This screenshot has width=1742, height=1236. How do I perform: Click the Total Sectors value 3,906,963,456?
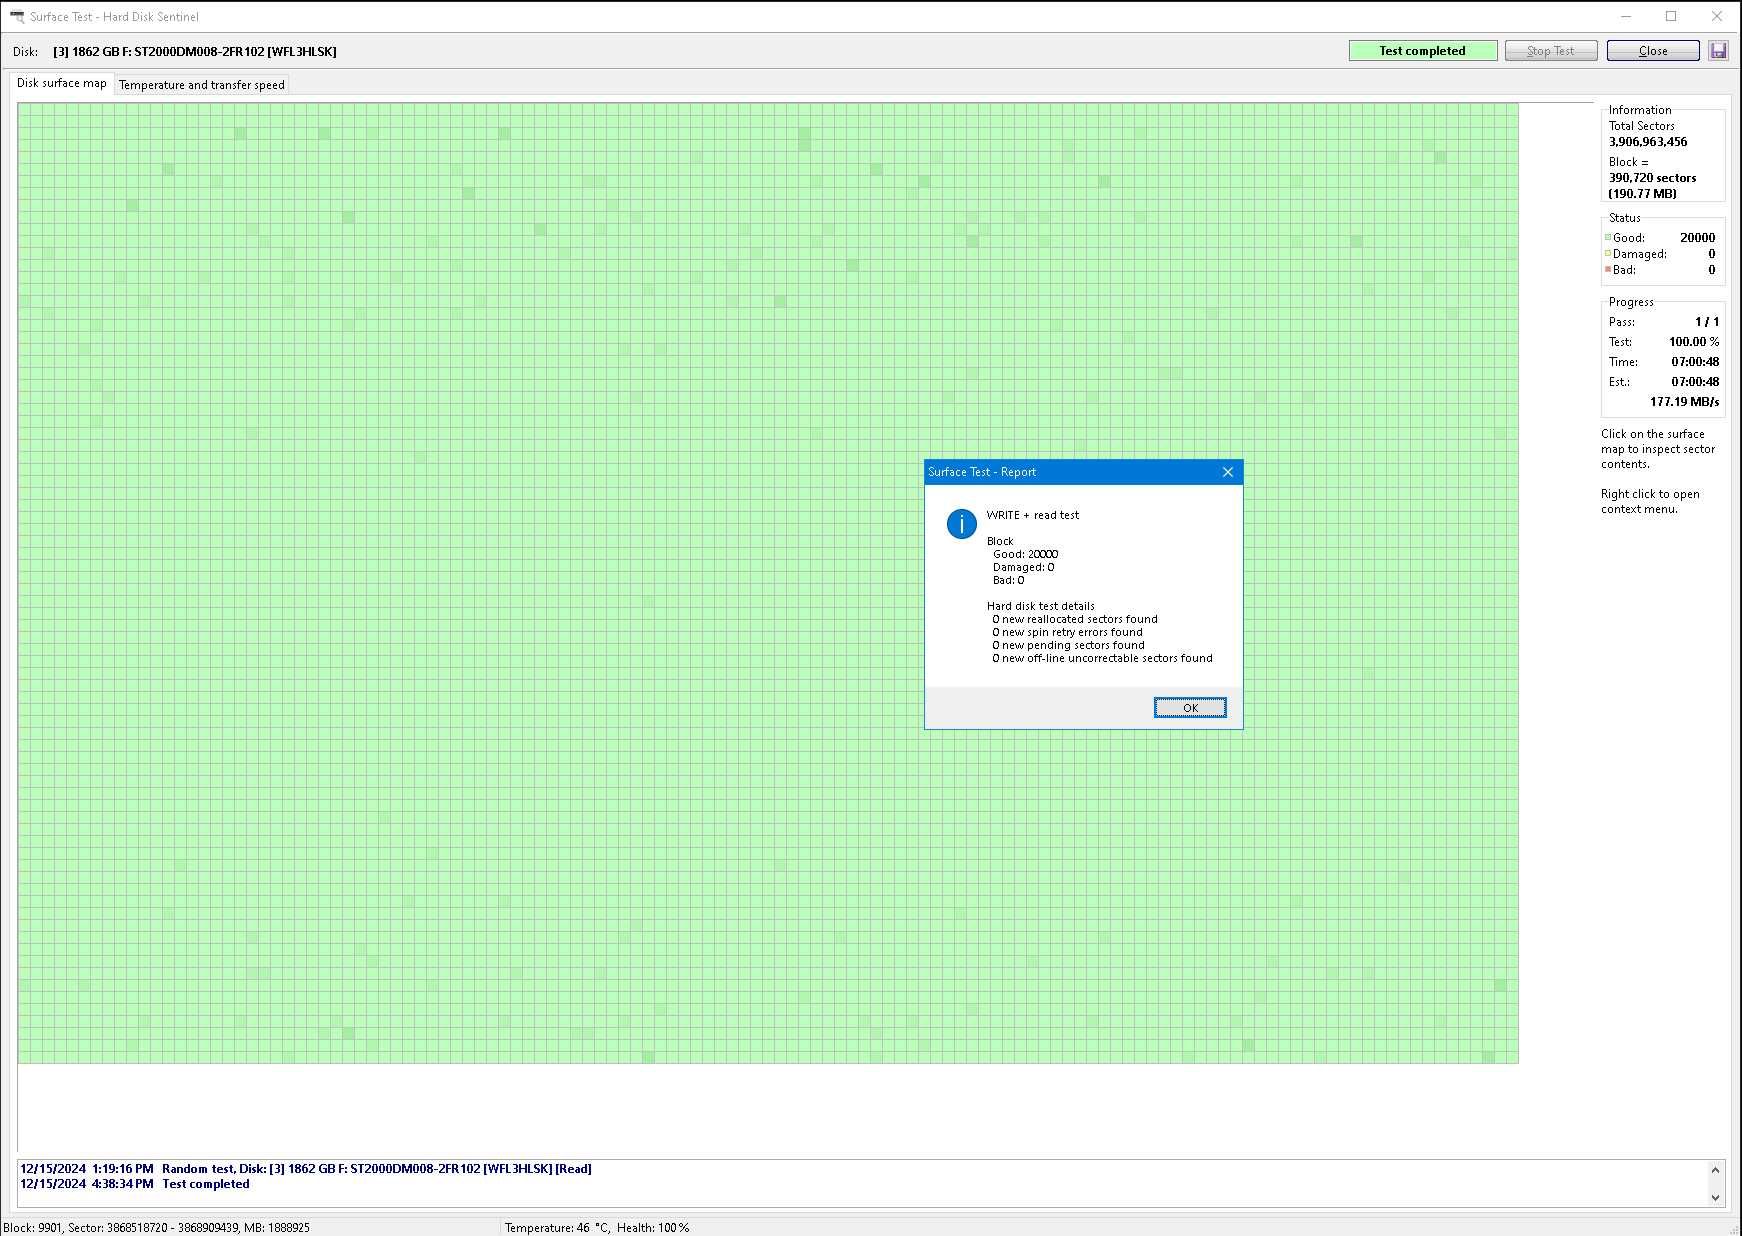coord(1648,142)
